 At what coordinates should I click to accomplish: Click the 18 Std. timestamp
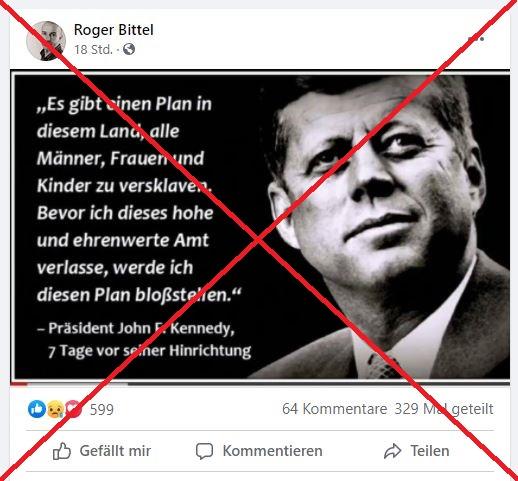(93, 50)
